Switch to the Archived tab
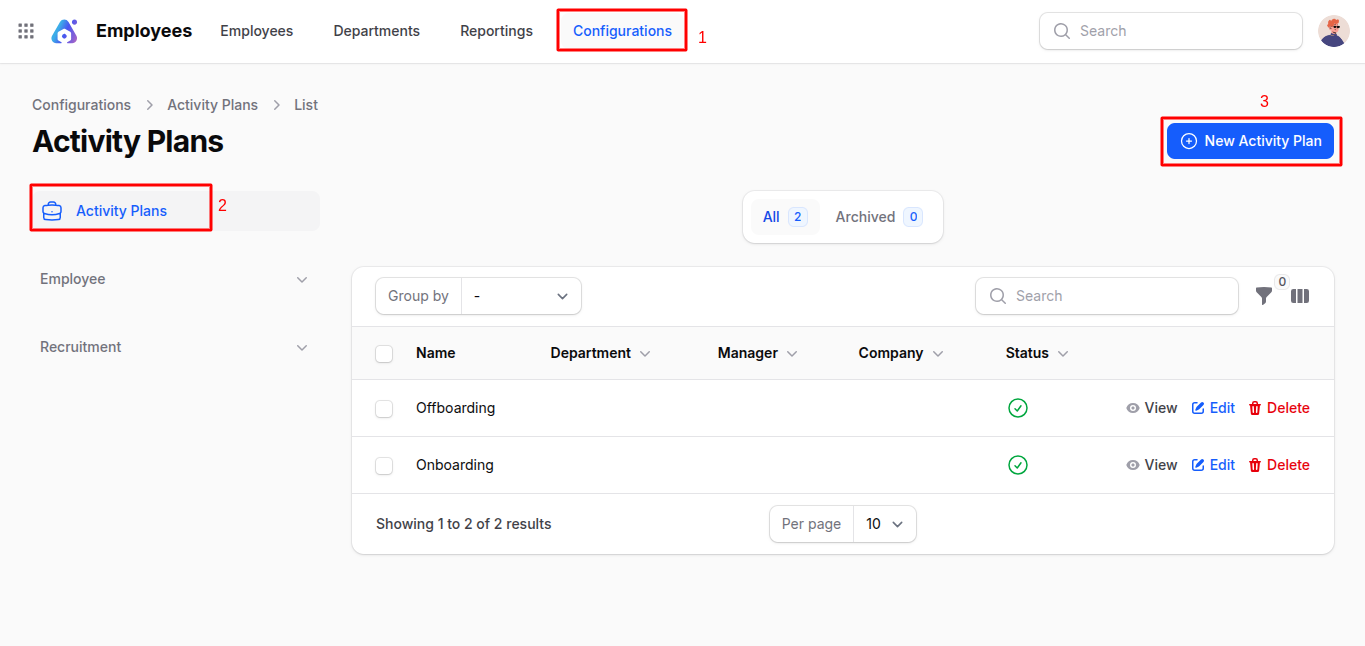1365x646 pixels. [x=868, y=216]
